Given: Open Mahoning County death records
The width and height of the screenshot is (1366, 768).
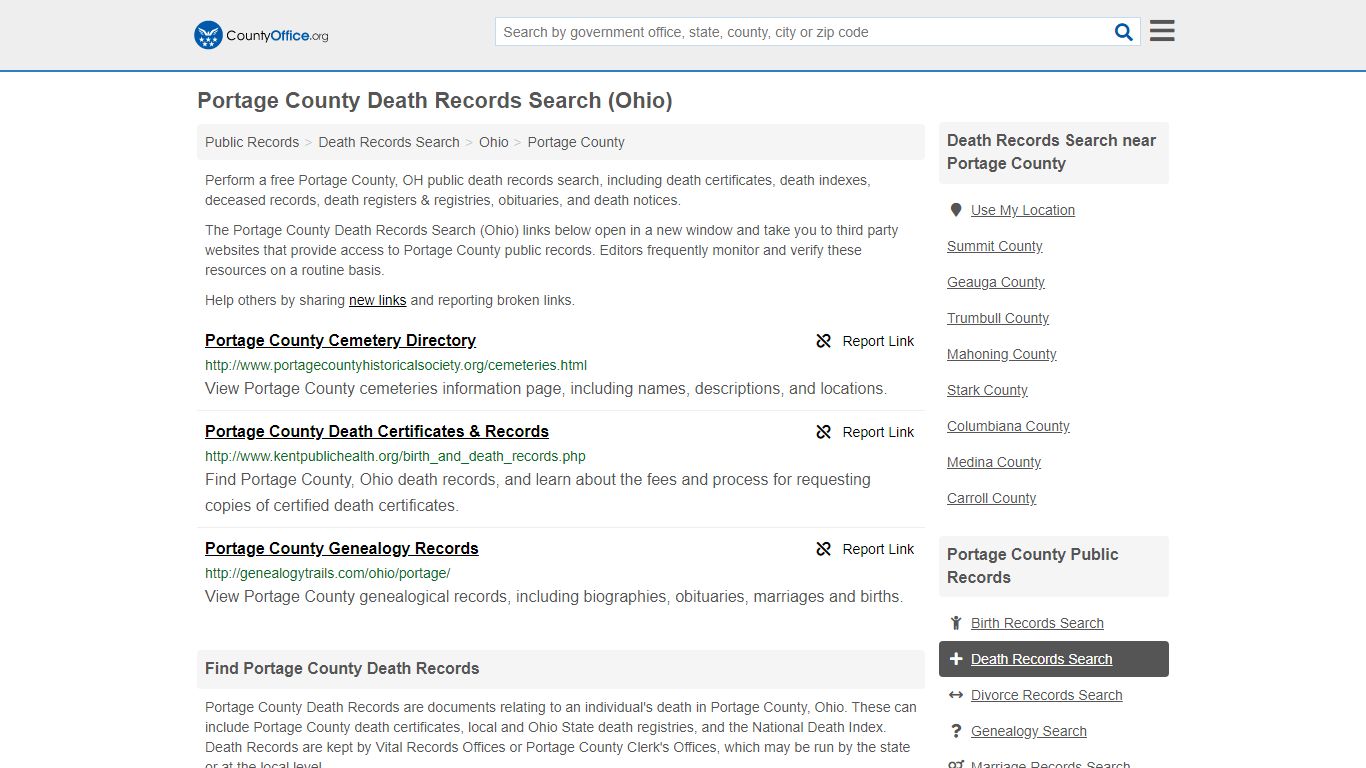Looking at the screenshot, I should [1002, 354].
